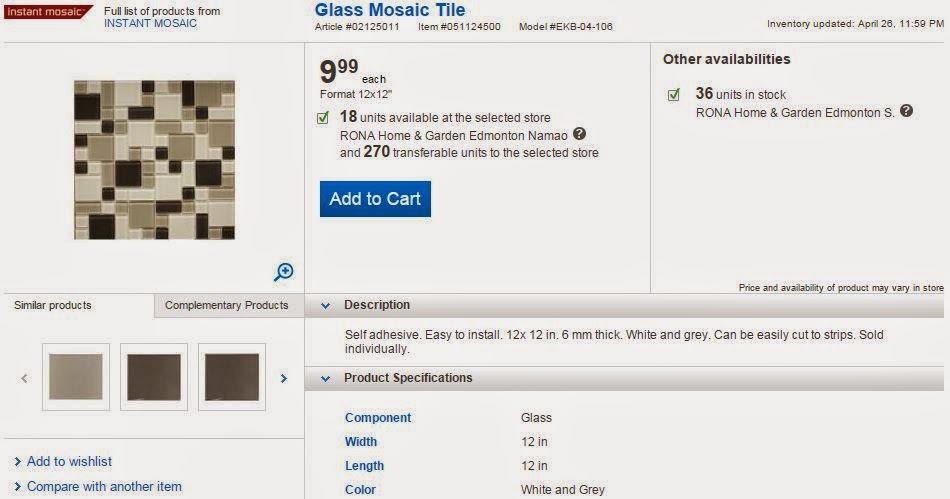The height and width of the screenshot is (499, 950).
Task: Switch to the Complementary Products tab
Action: coord(226,306)
